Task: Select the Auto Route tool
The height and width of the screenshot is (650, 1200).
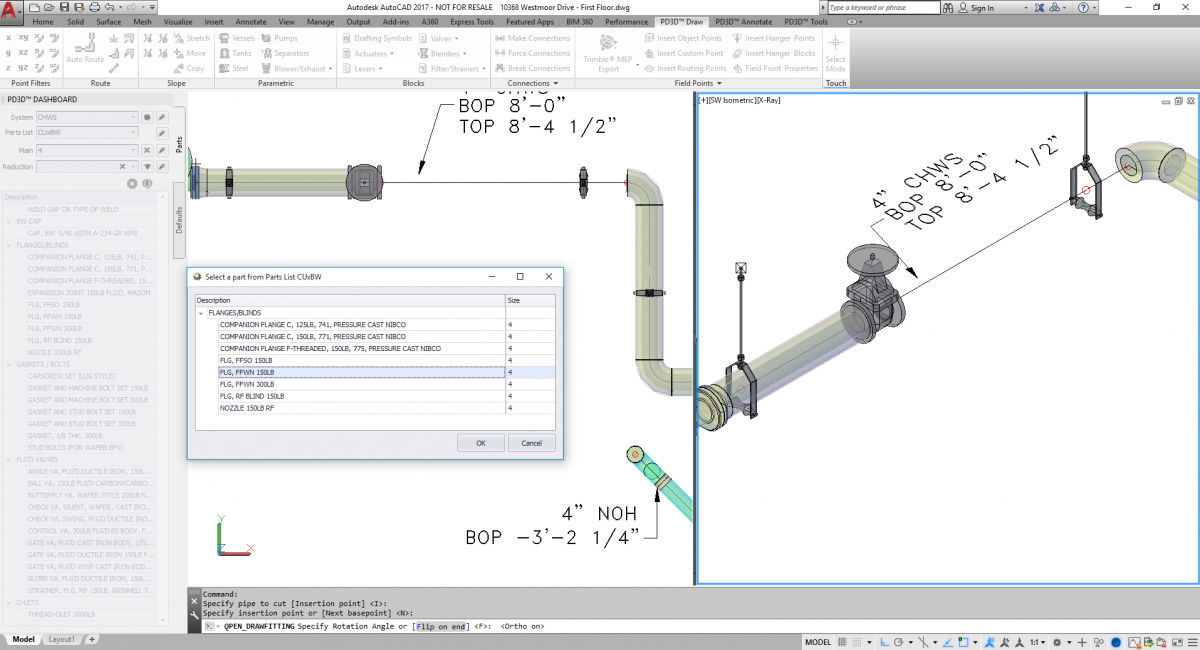Action: (83, 52)
